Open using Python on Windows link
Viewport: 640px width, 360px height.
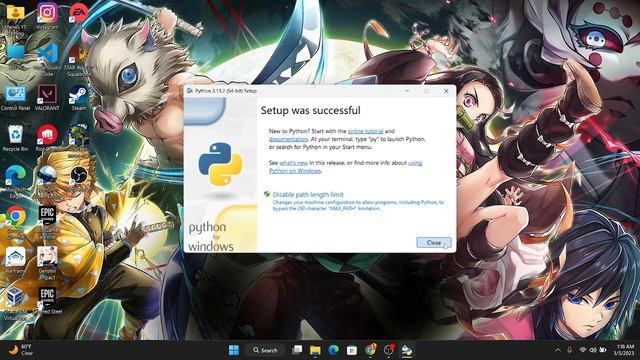(345, 167)
